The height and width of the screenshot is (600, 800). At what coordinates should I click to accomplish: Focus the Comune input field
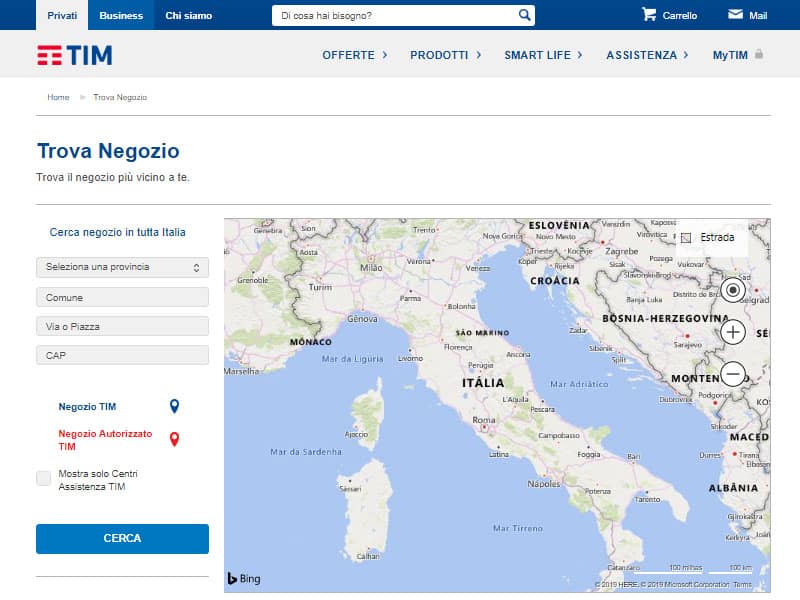(122, 297)
